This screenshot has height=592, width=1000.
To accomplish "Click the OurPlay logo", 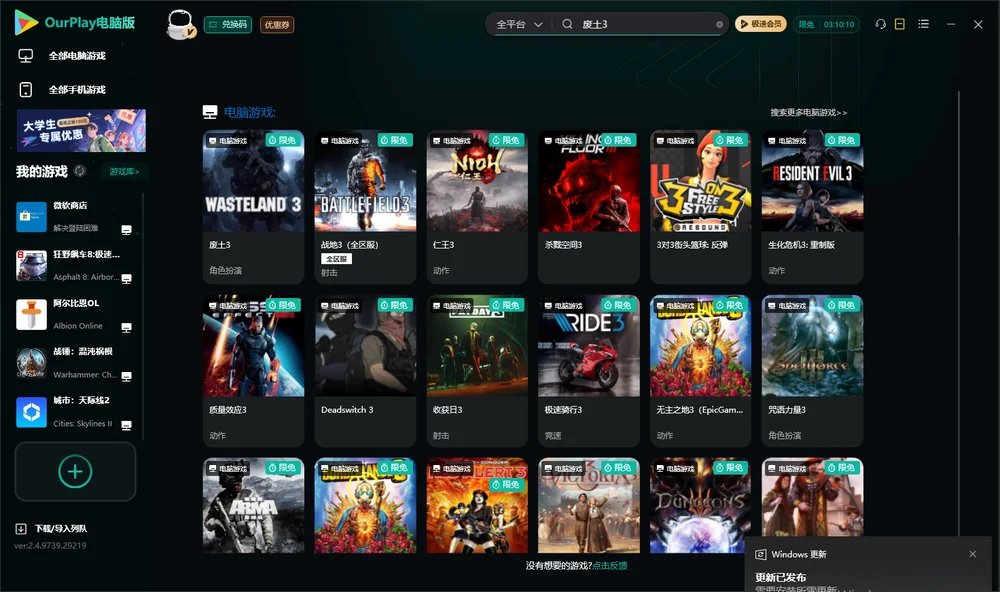I will coord(75,22).
